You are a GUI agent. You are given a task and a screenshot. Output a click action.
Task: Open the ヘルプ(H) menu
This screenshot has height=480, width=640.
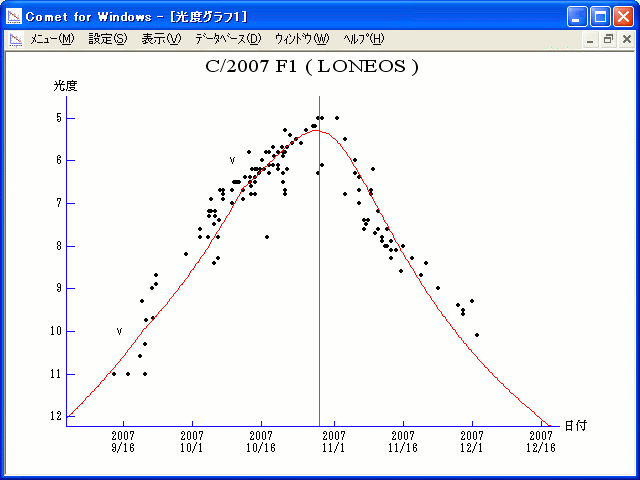click(364, 39)
